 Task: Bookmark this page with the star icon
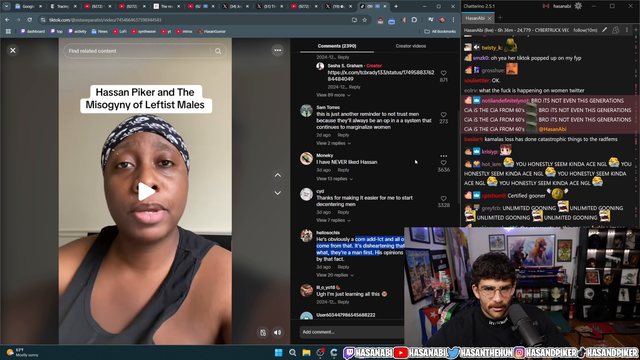pos(364,20)
